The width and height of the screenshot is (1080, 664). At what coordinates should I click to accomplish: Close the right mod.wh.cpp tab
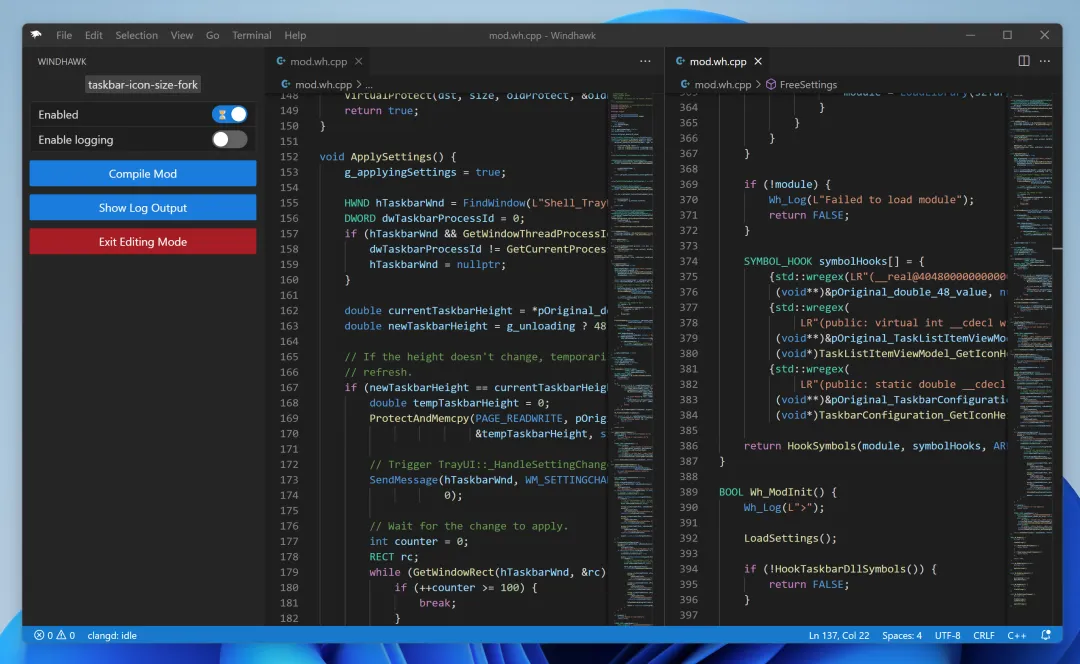758,61
